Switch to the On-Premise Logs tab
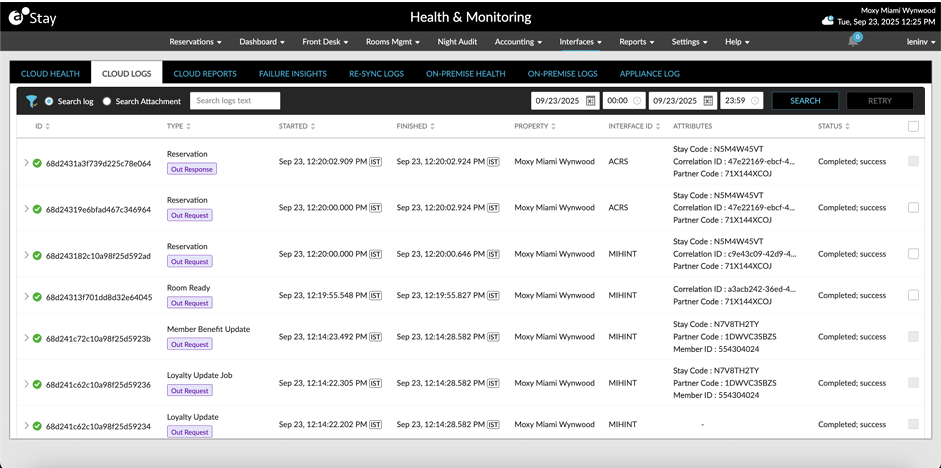The image size is (941, 468). coord(562,74)
